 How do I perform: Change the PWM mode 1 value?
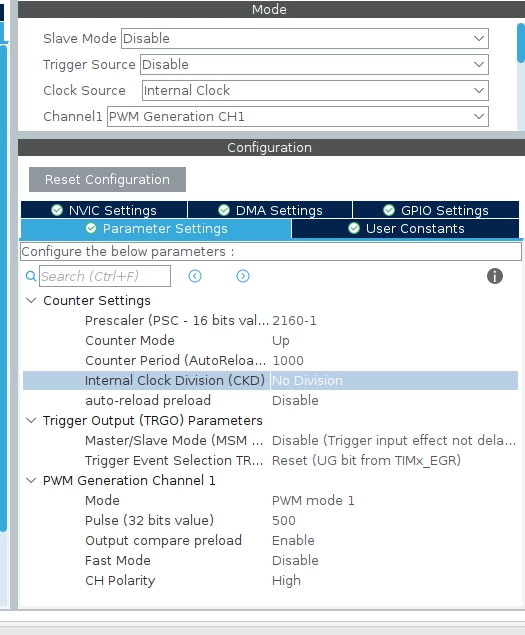click(313, 501)
